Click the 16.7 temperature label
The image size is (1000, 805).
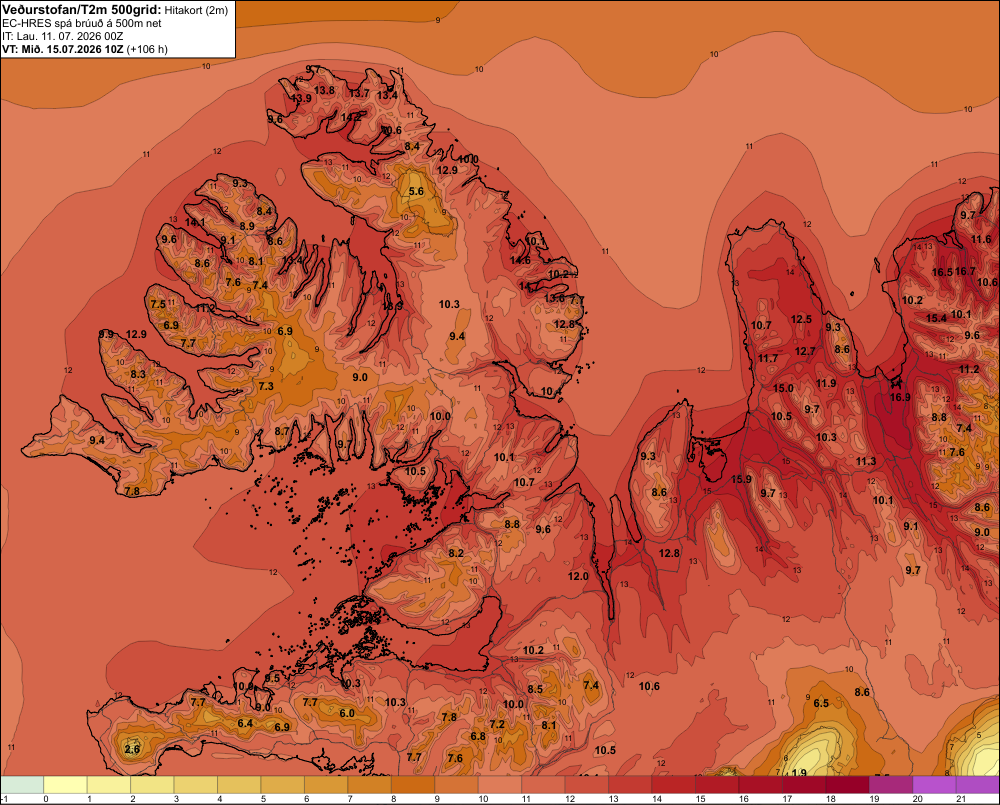(965, 271)
